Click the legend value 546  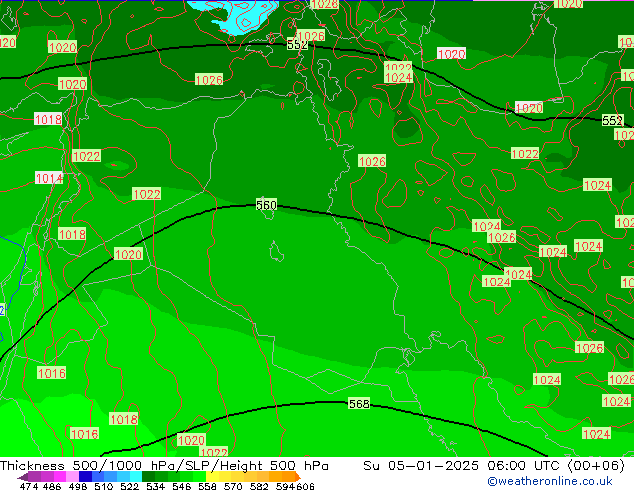point(182,486)
